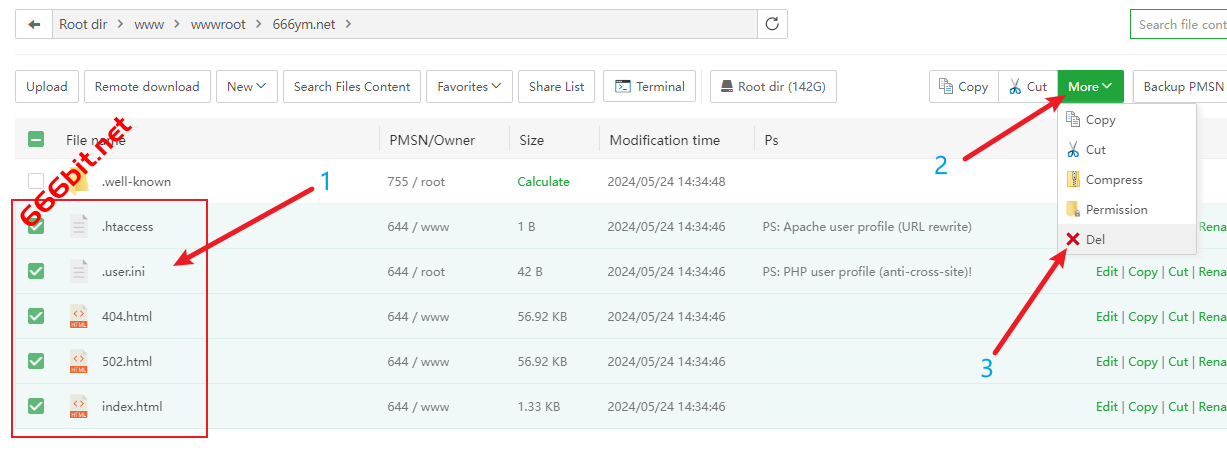The width and height of the screenshot is (1227, 461).
Task: Expand the New dropdown button
Action: tap(246, 87)
